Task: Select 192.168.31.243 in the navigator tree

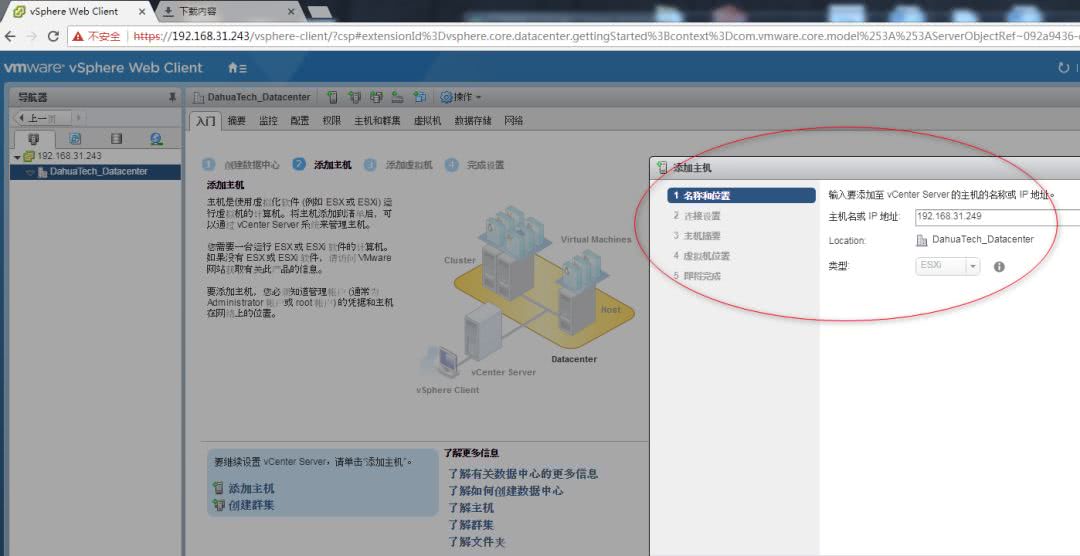Action: 69,156
